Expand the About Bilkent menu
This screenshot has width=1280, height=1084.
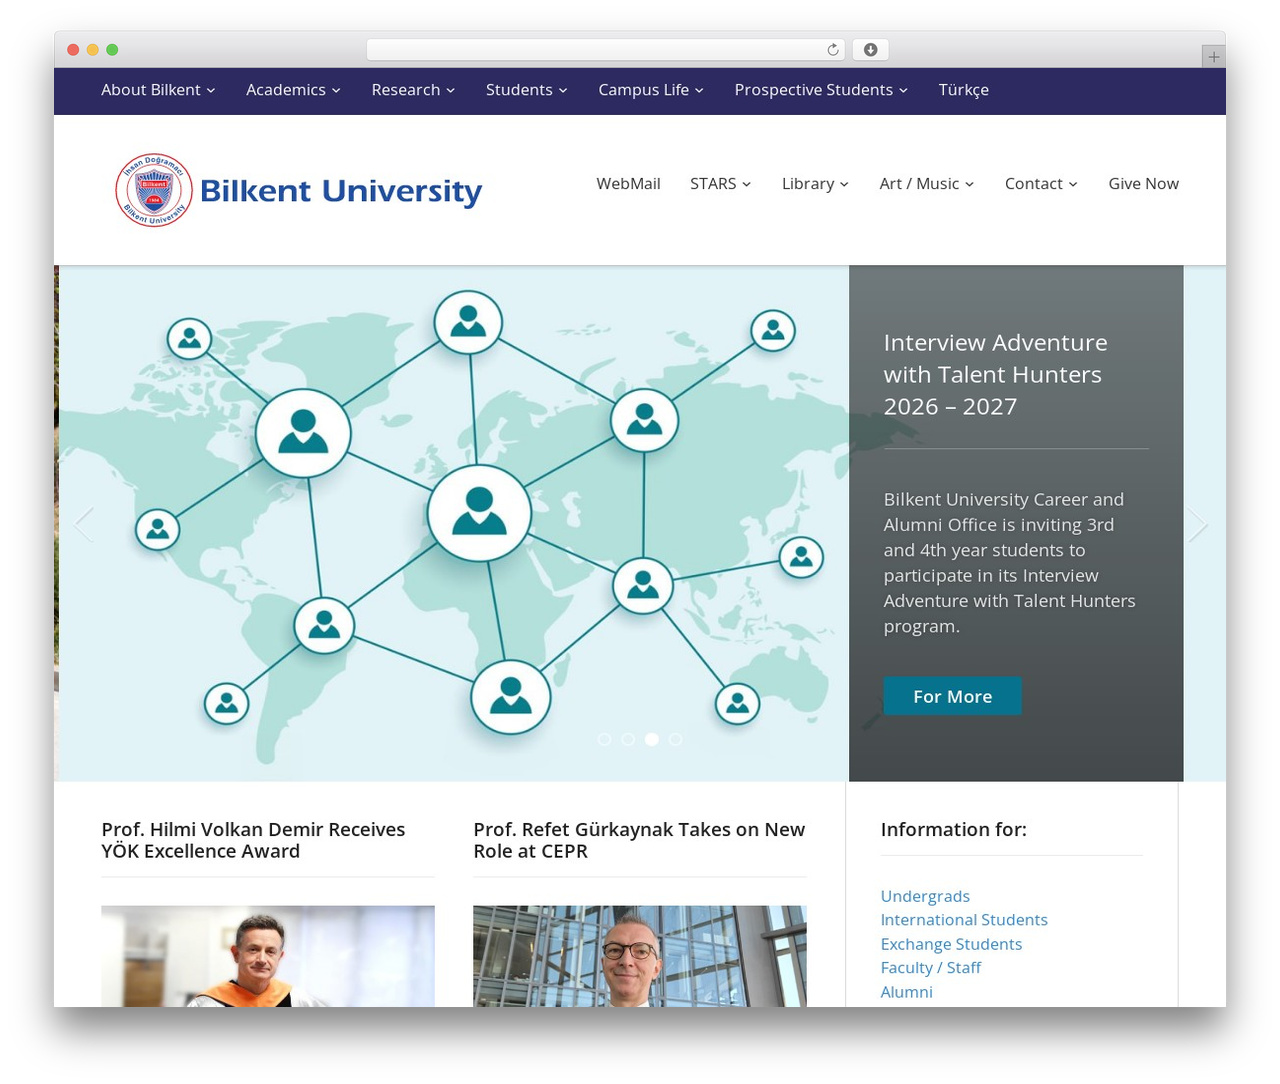[158, 90]
